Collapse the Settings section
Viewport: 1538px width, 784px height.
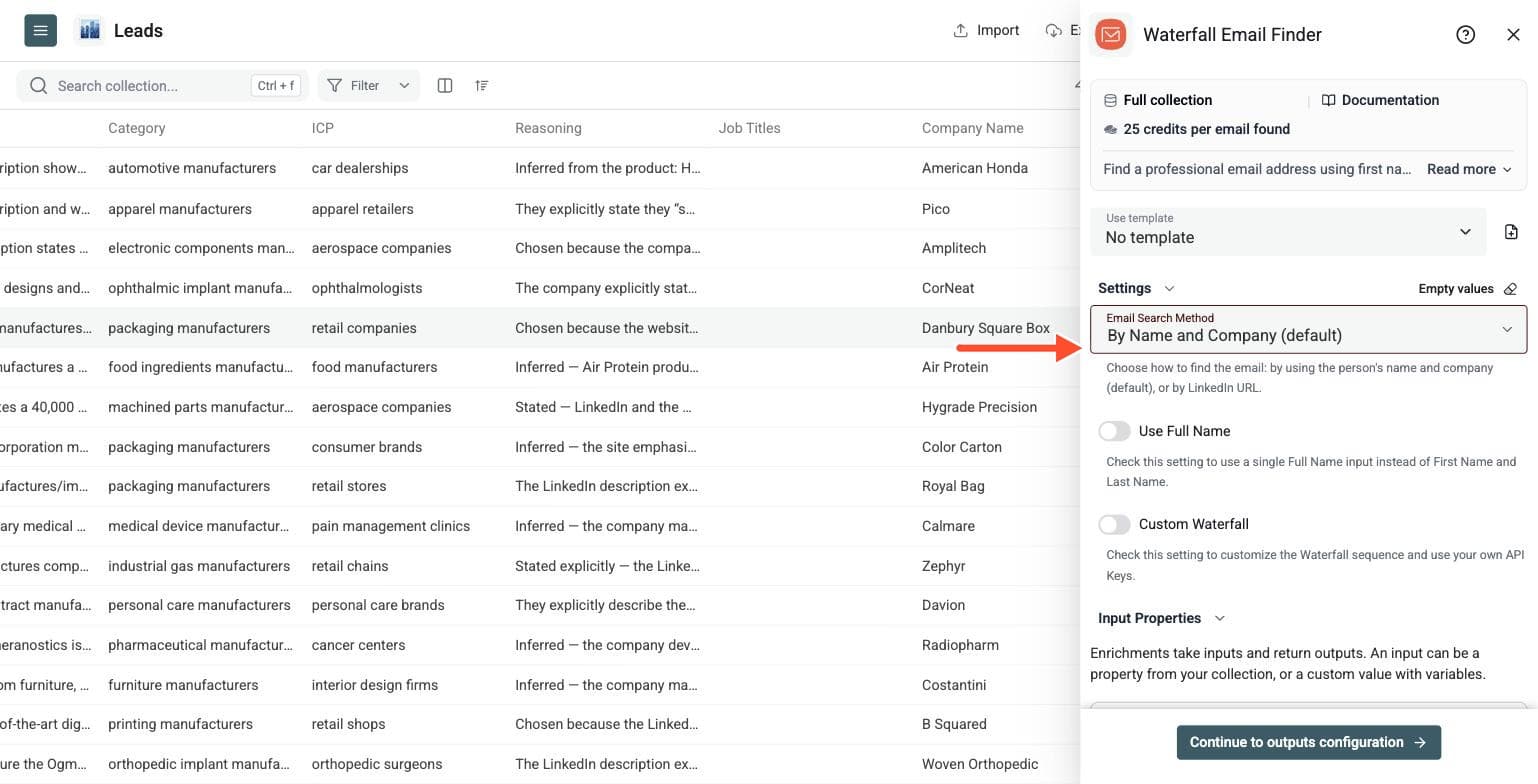pos(1136,288)
